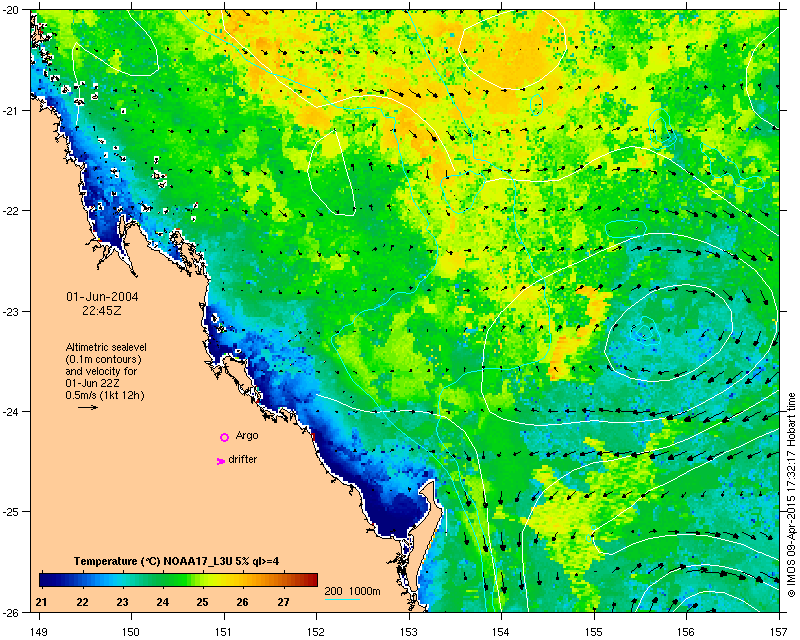Click the magenta Argo circle marker in legend
Viewport: 800px width, 640px height.
pyautogui.click(x=224, y=437)
